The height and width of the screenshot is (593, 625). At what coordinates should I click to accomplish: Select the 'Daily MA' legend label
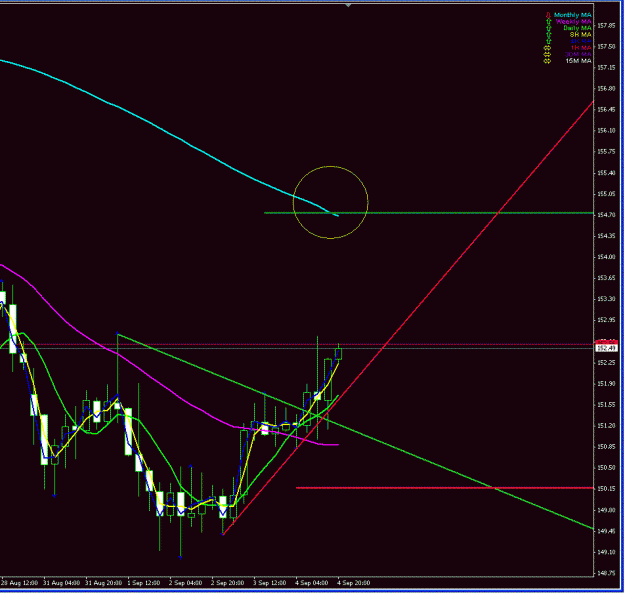point(577,28)
